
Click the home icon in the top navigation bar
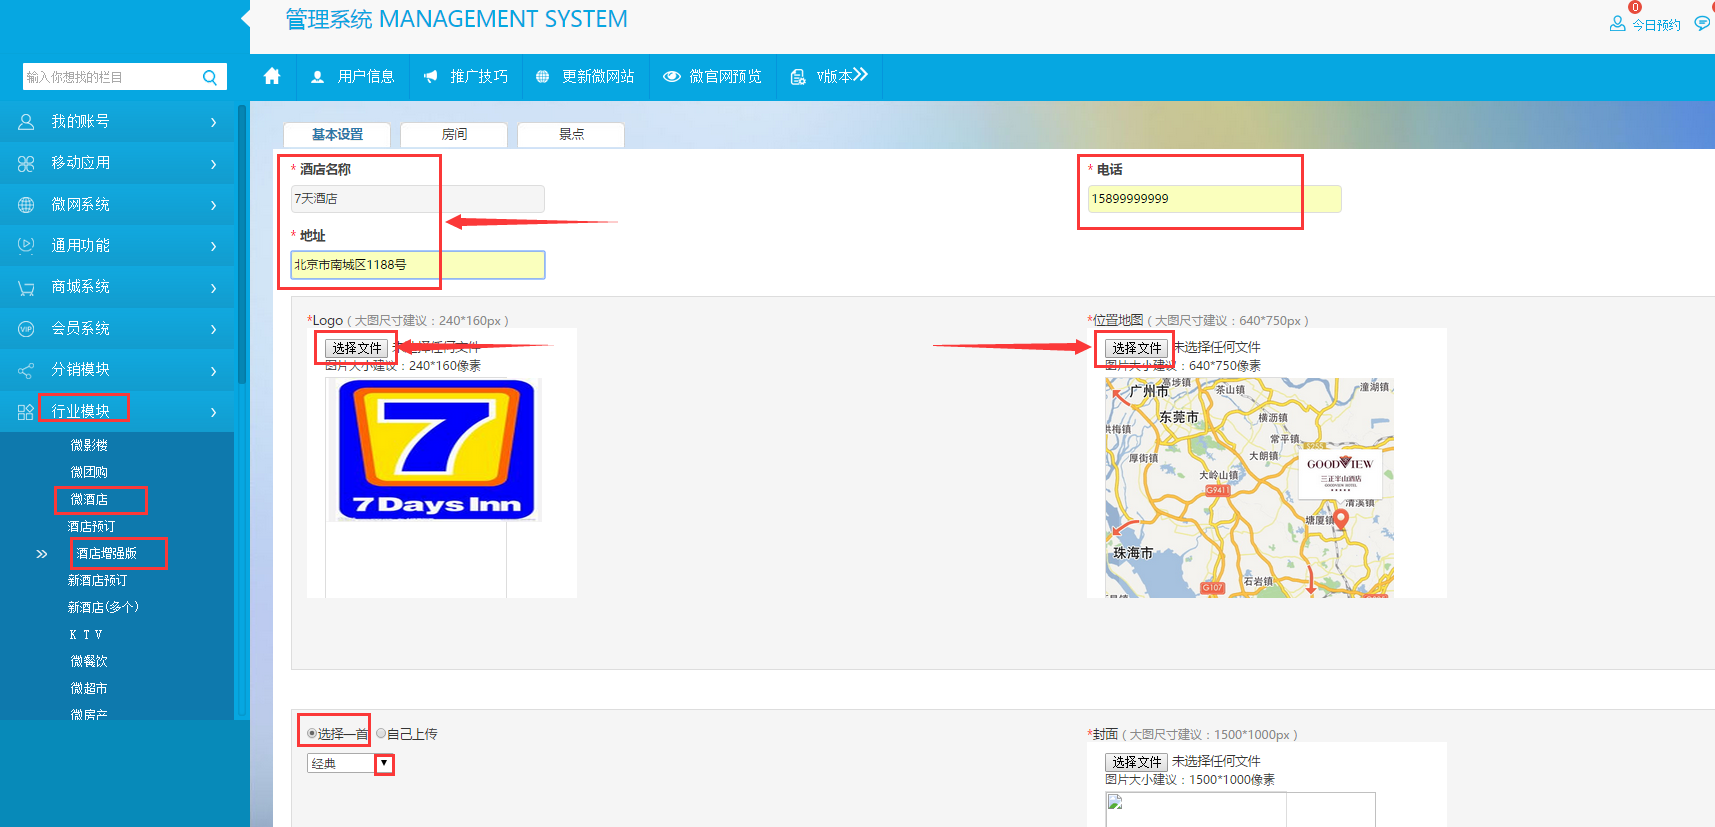tap(272, 77)
